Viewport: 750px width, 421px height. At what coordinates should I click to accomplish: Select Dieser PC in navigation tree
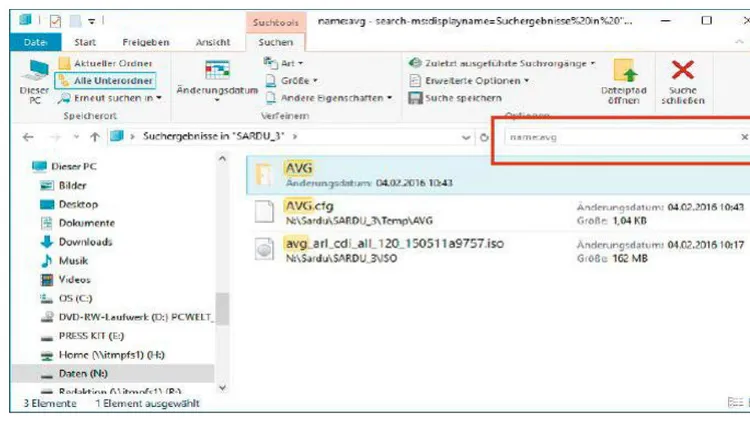click(x=64, y=166)
